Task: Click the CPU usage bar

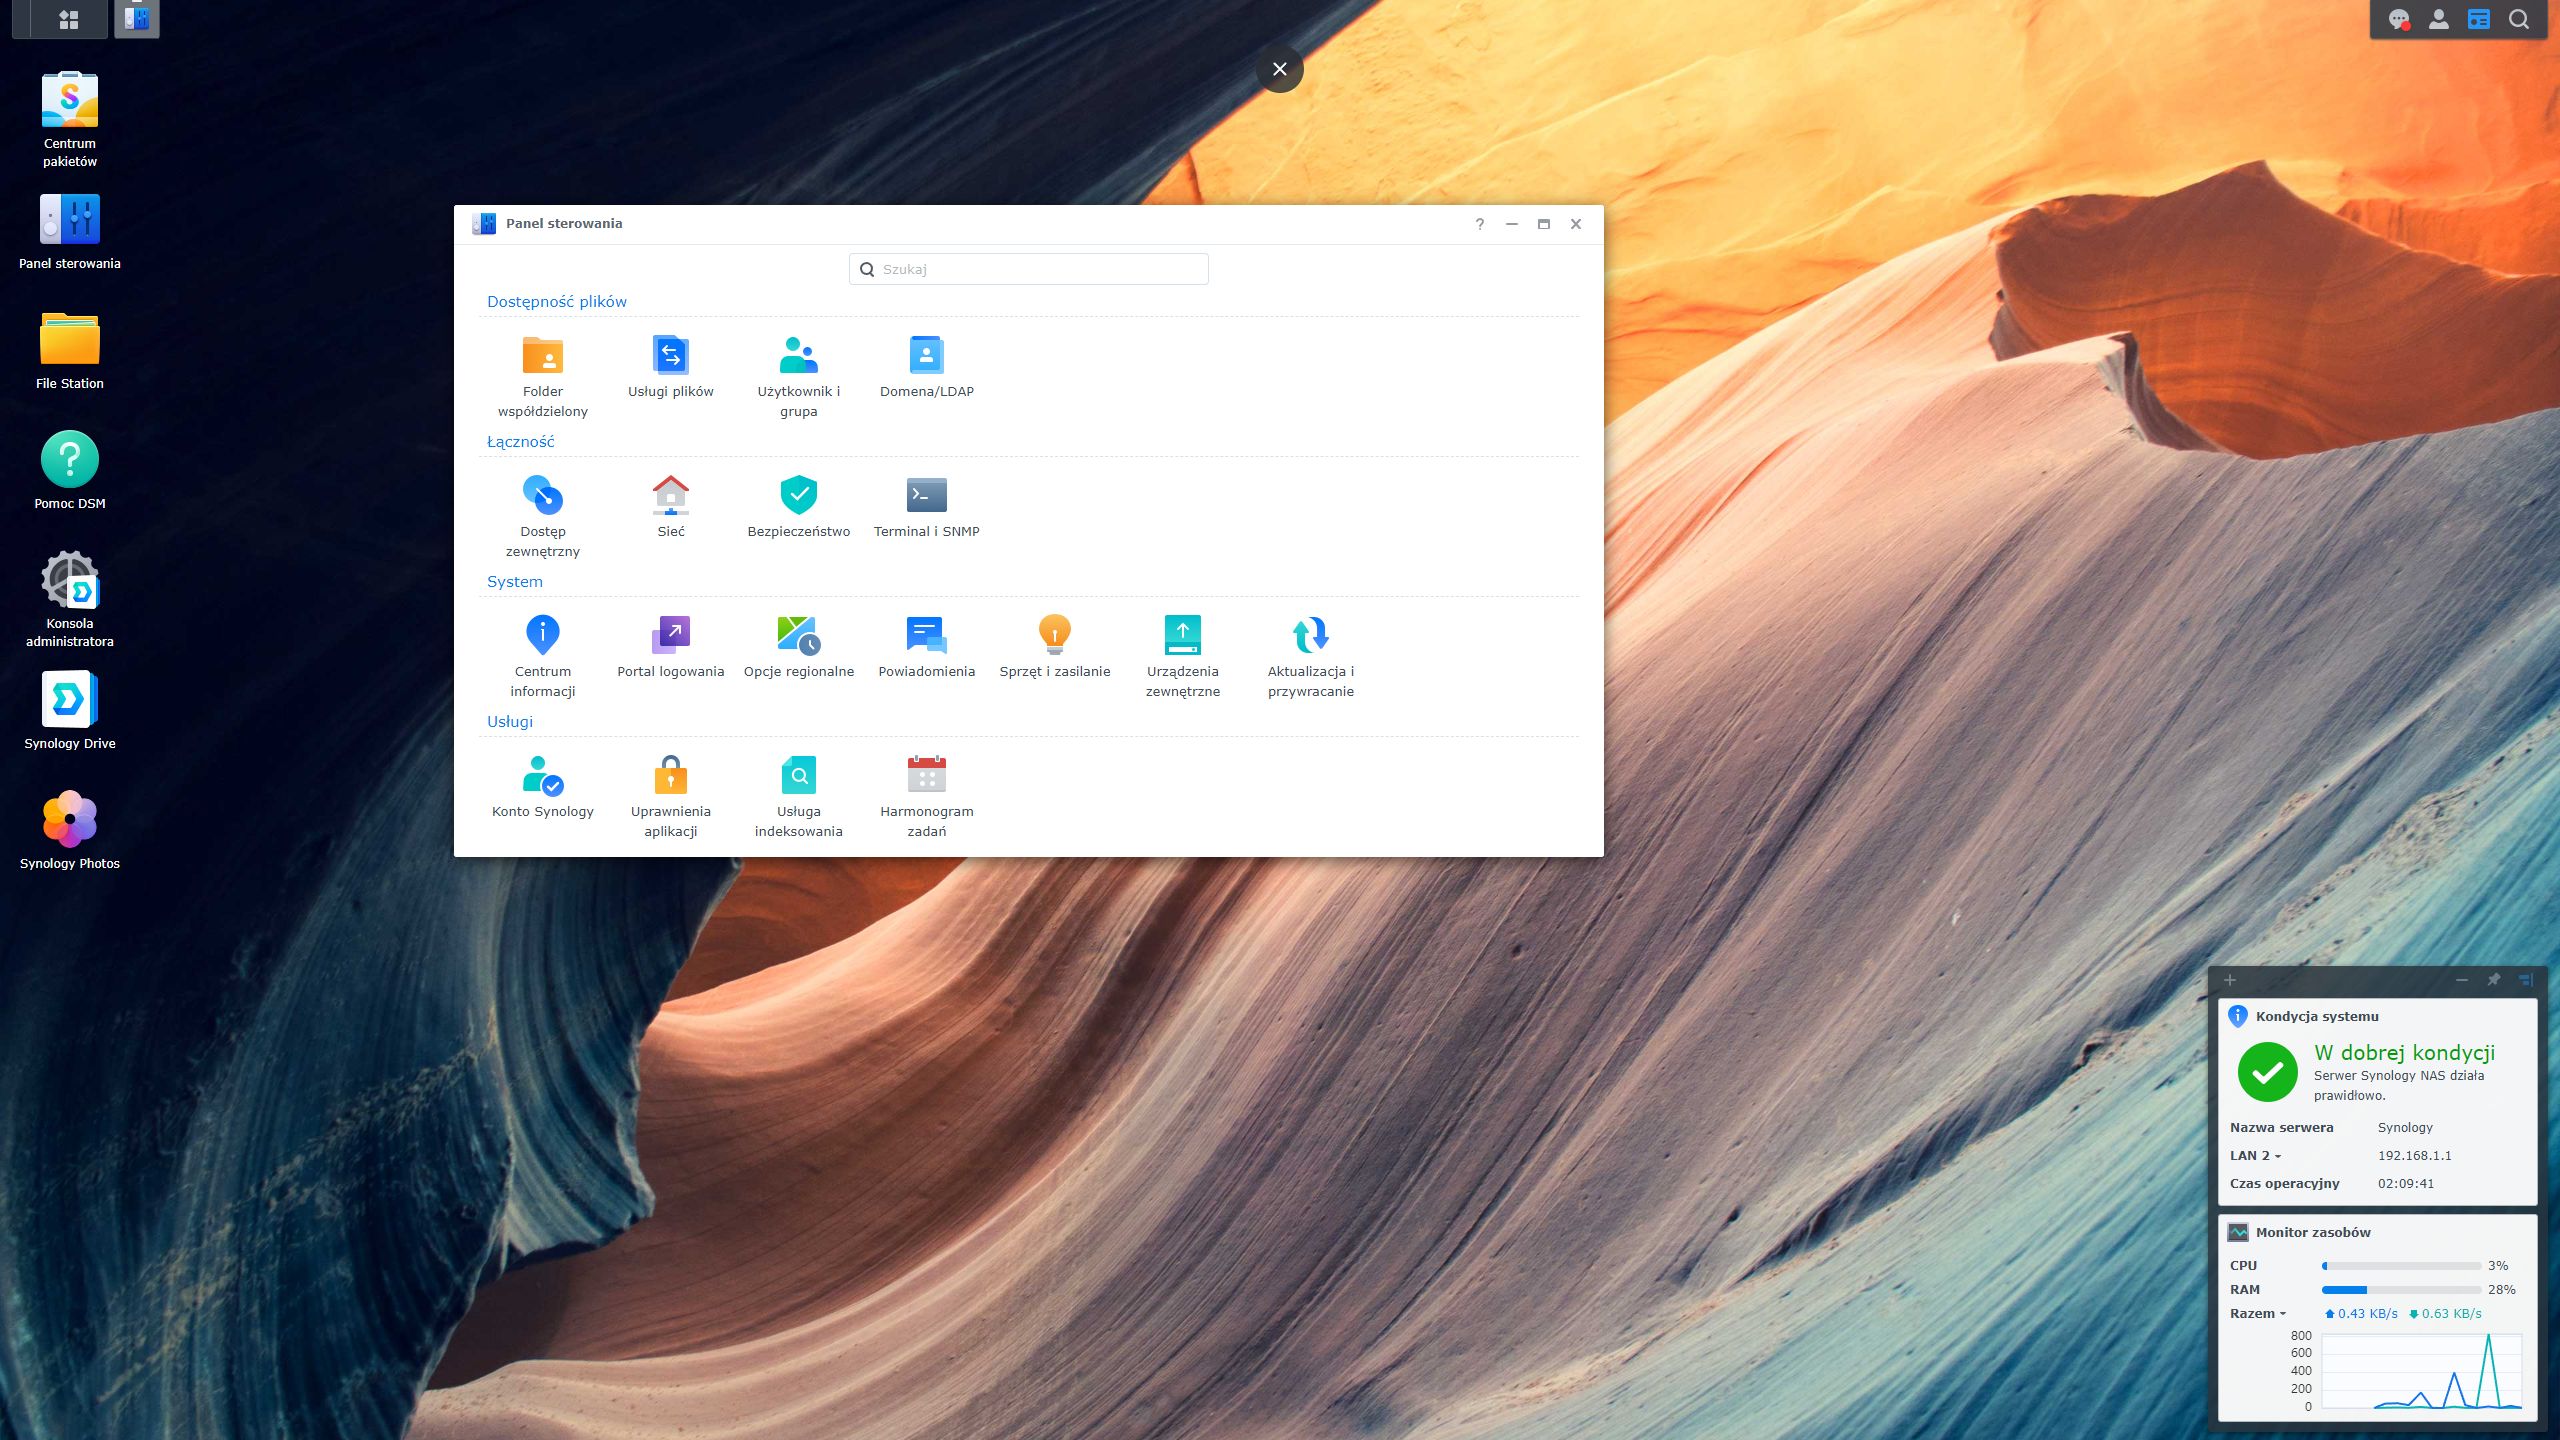Action: tap(2401, 1266)
